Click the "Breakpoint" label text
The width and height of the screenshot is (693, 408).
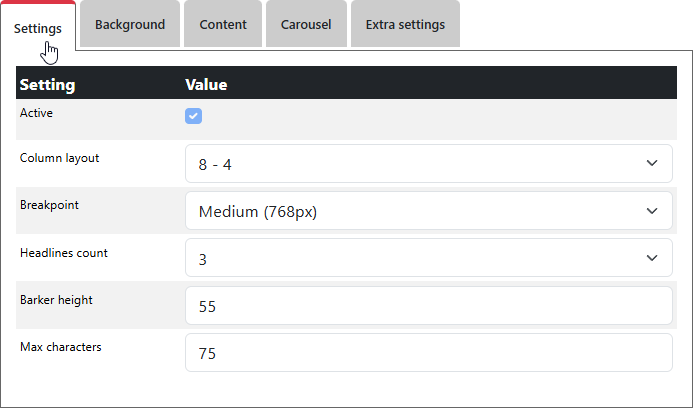50,205
